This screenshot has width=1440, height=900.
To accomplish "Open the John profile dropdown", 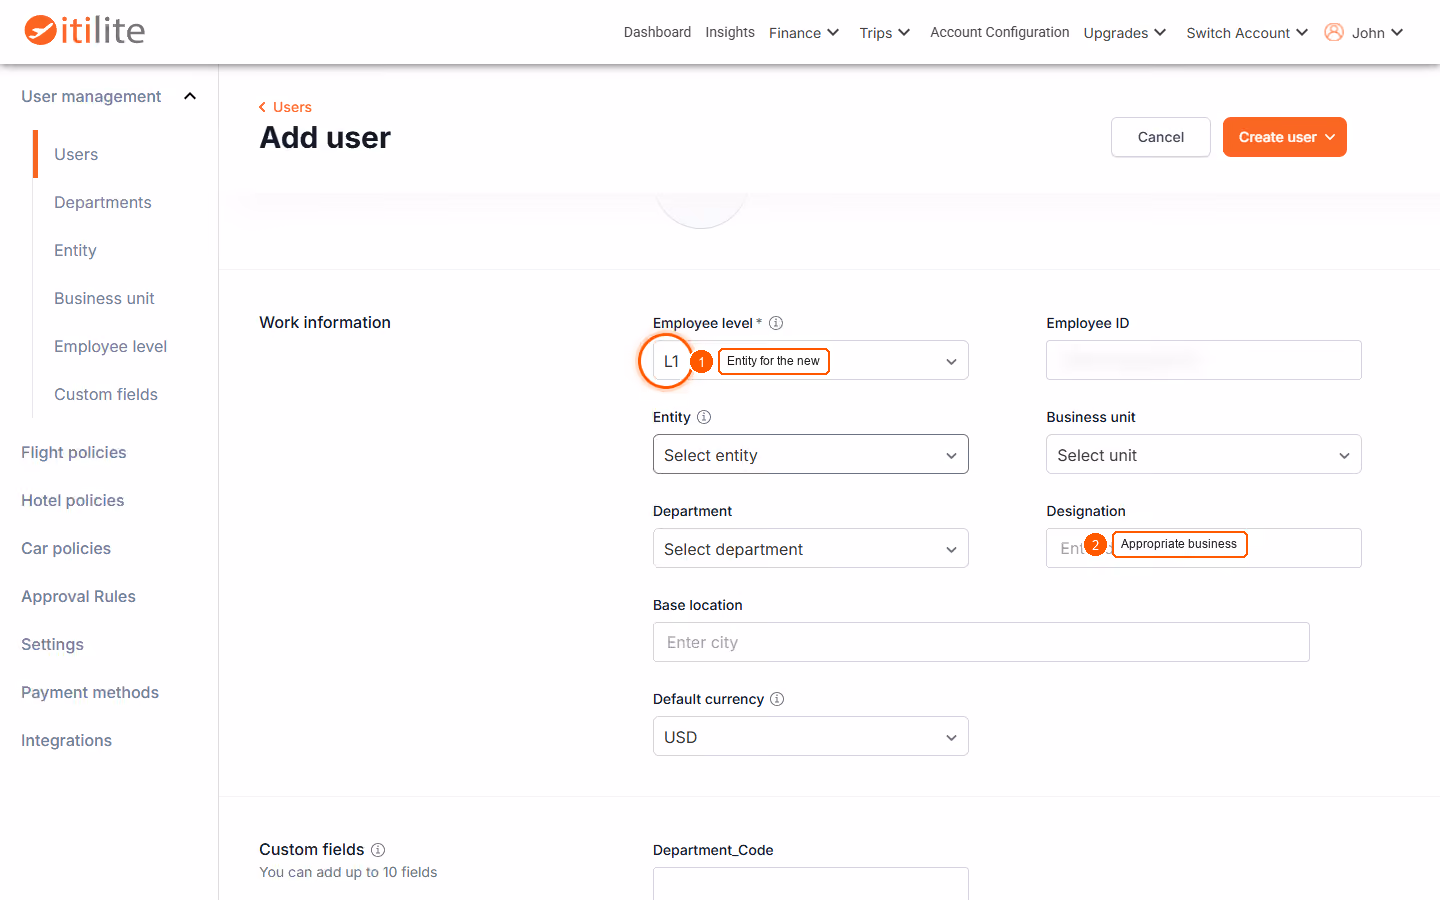I will click(x=1377, y=33).
